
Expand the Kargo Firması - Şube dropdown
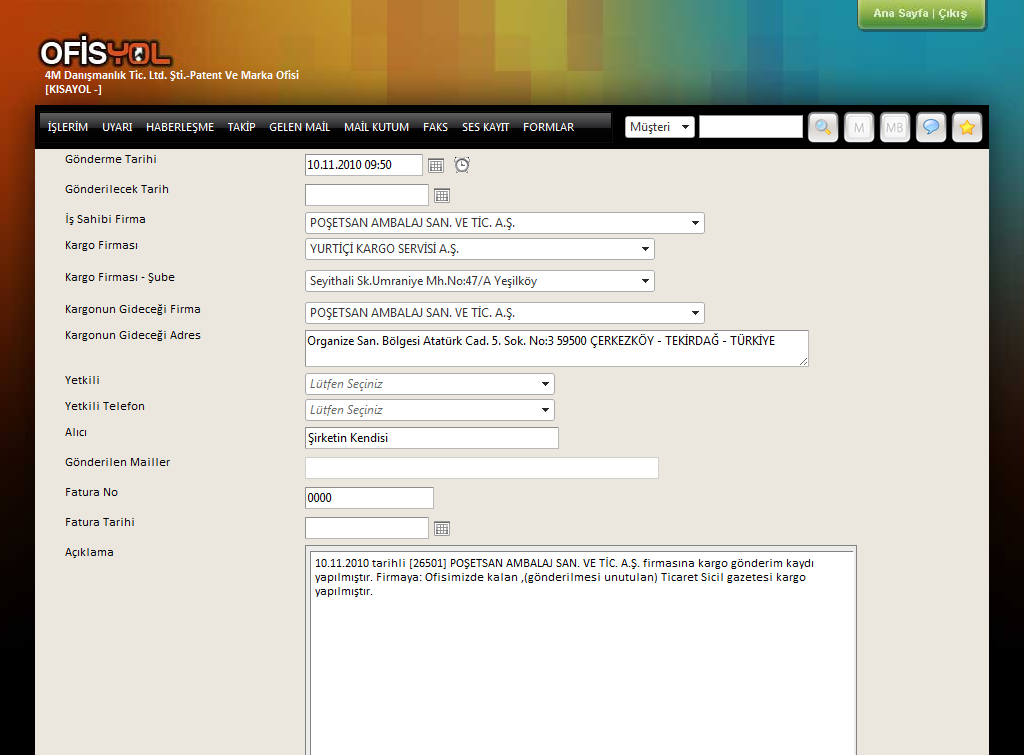click(x=480, y=281)
